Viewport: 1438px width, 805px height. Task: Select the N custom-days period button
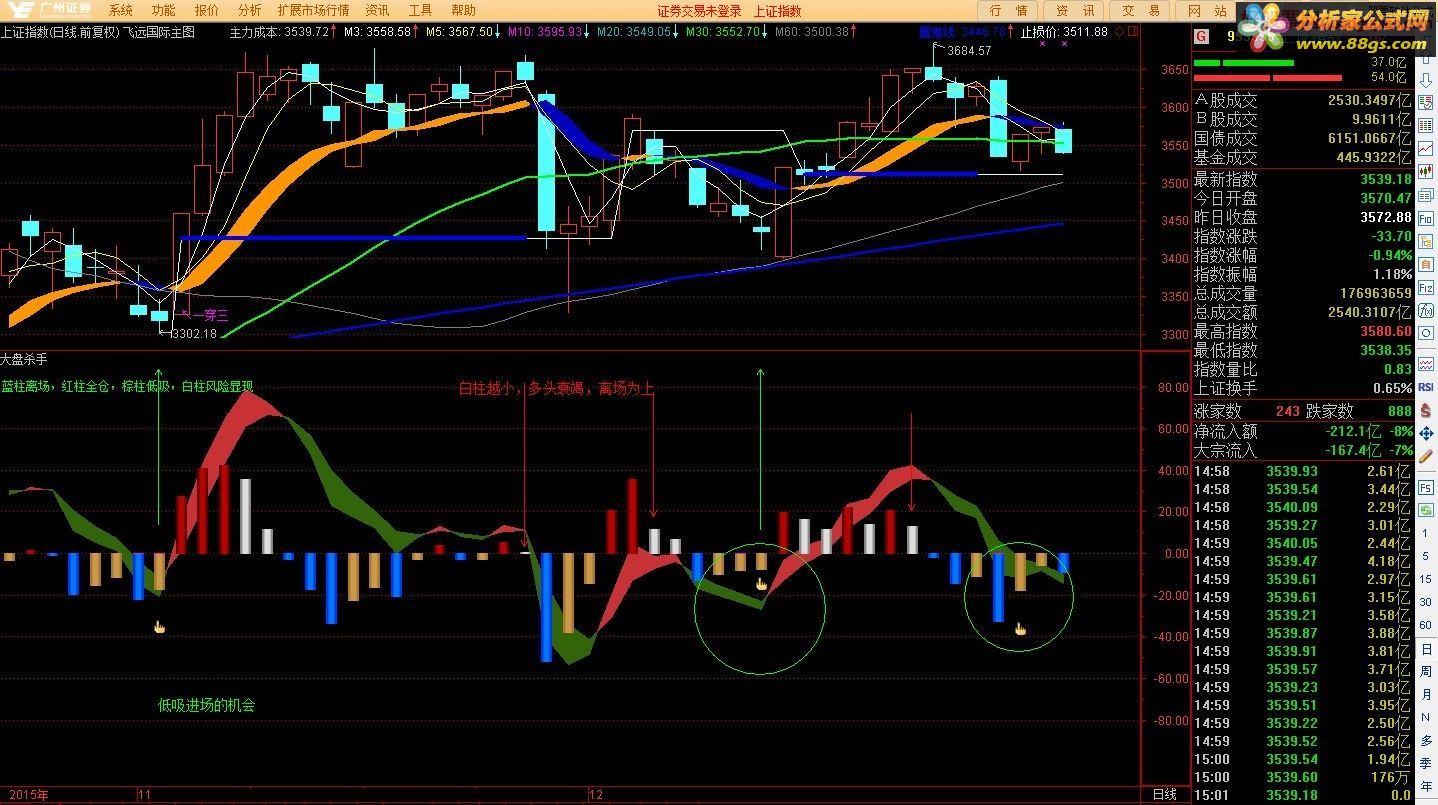coord(1426,716)
